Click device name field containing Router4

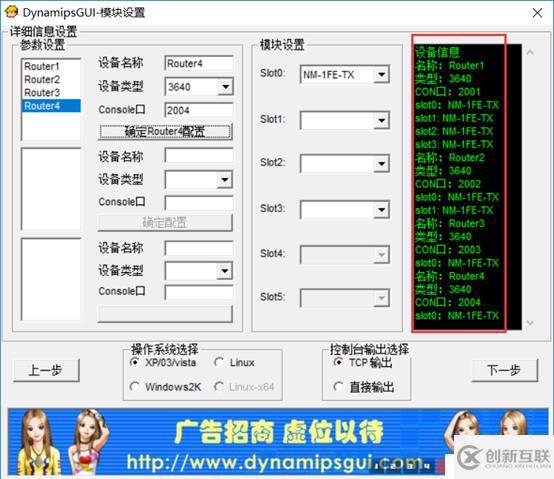coord(199,64)
